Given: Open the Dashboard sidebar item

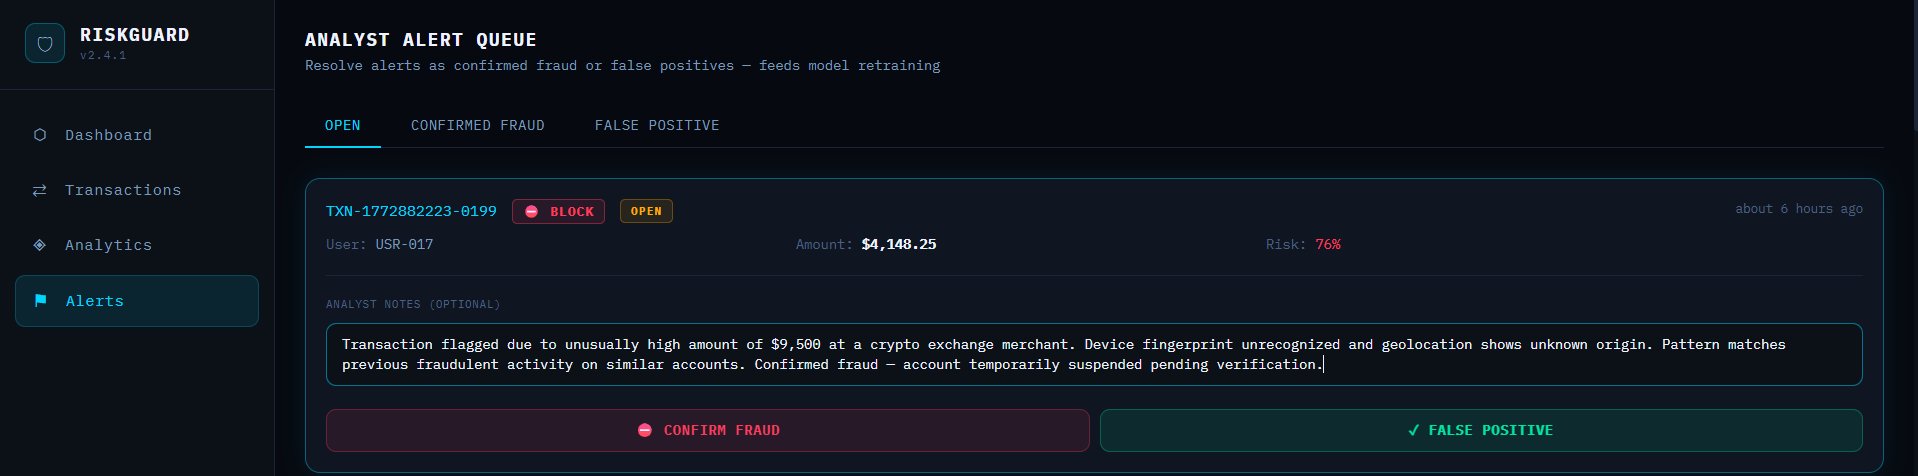Looking at the screenshot, I should (x=108, y=135).
